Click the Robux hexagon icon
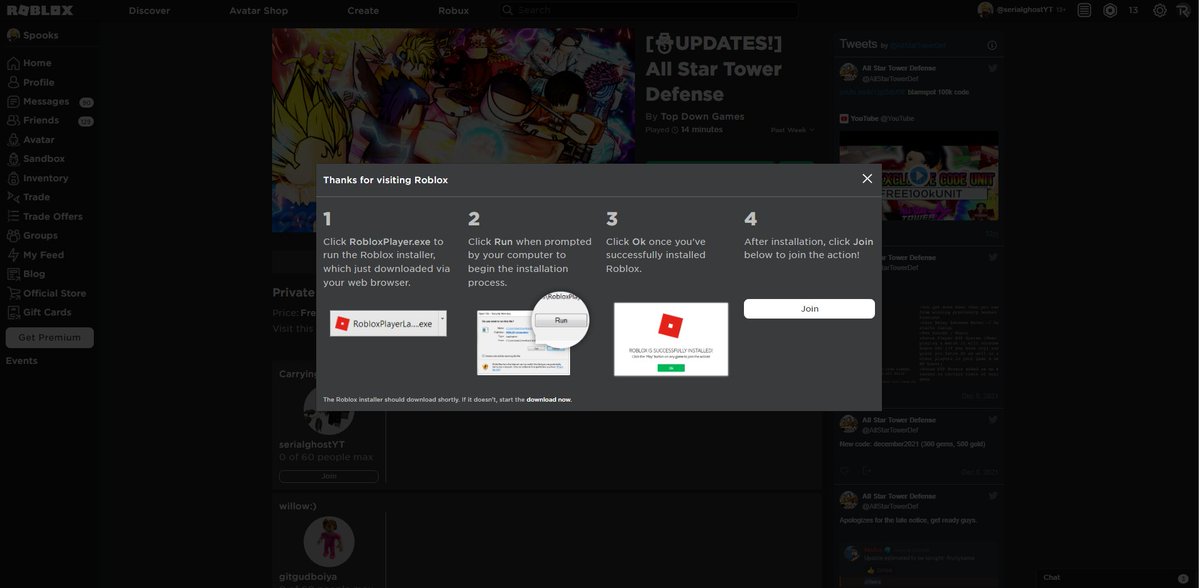Screen dimensions: 1200x588 pos(1110,10)
